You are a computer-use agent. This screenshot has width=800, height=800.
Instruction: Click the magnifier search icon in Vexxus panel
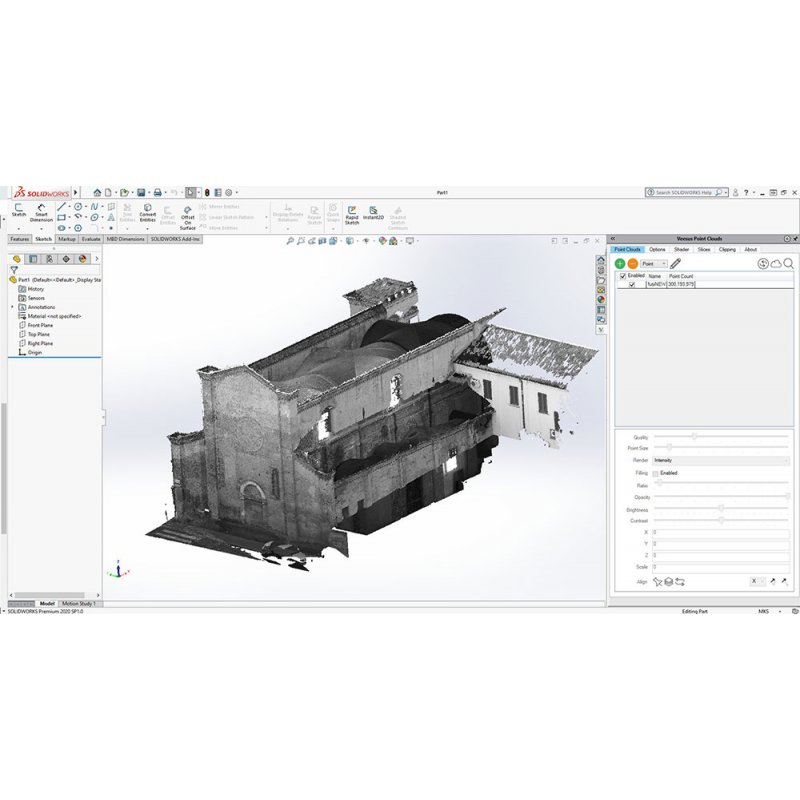(x=788, y=263)
